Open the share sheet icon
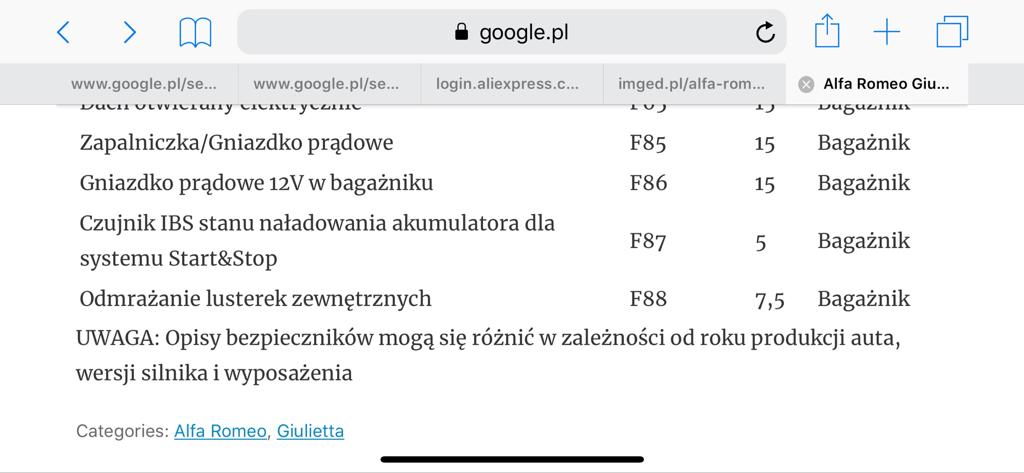Screen dimensions: 1024x473 pyautogui.click(x=827, y=31)
